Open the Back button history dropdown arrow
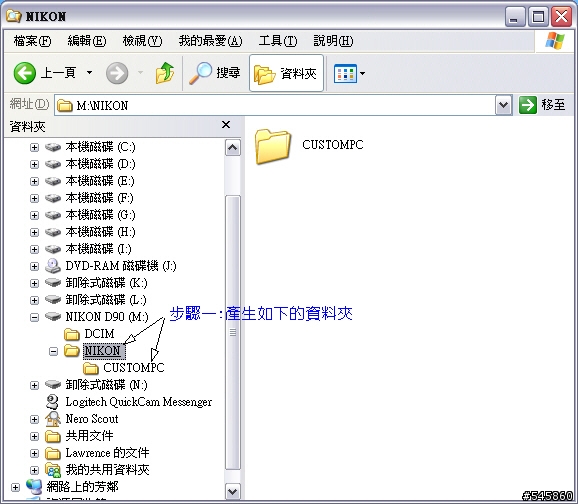Viewport: 578px width, 504px height. [x=90, y=73]
